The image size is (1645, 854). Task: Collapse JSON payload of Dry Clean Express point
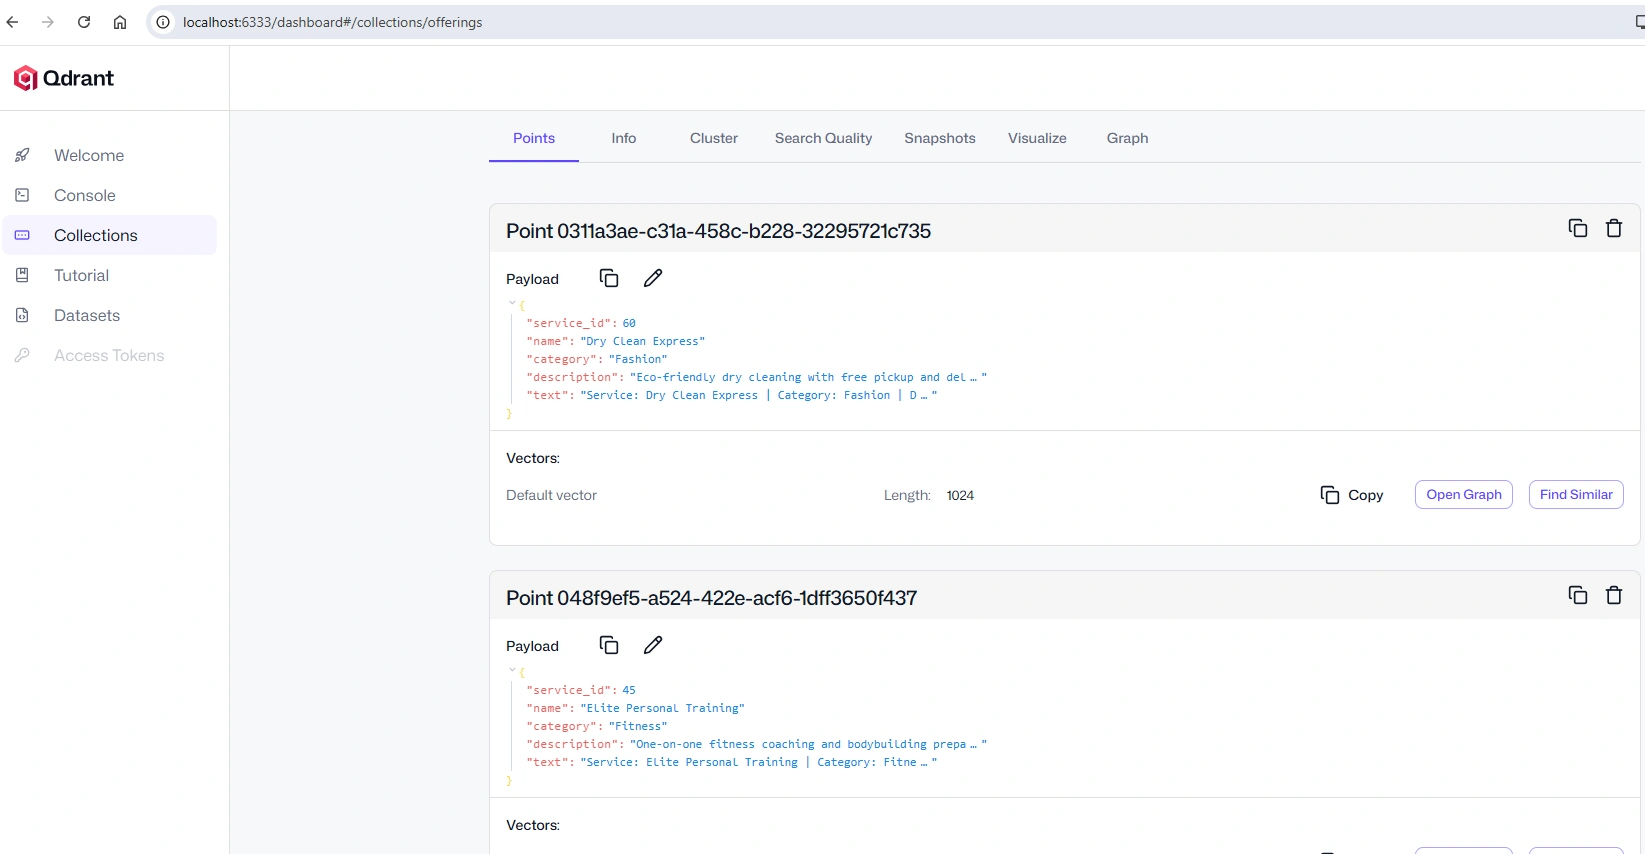(512, 303)
